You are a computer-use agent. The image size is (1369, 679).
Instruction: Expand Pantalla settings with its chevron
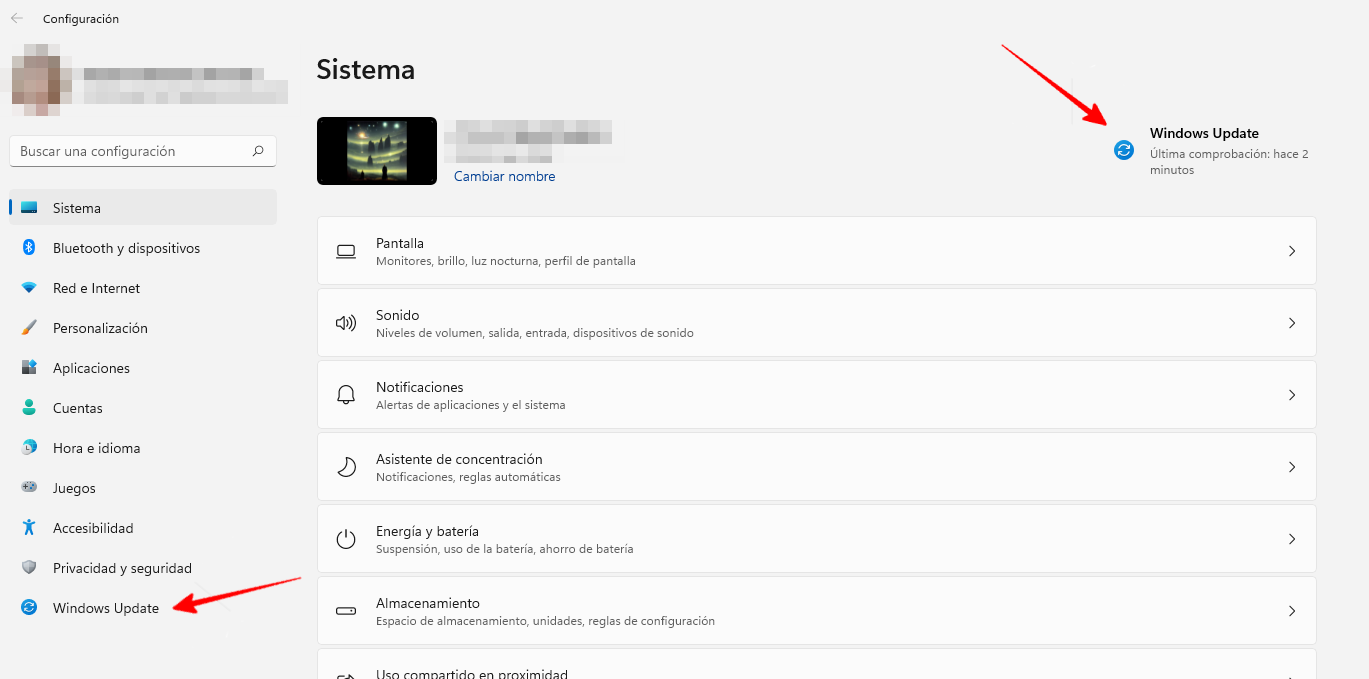1292,251
